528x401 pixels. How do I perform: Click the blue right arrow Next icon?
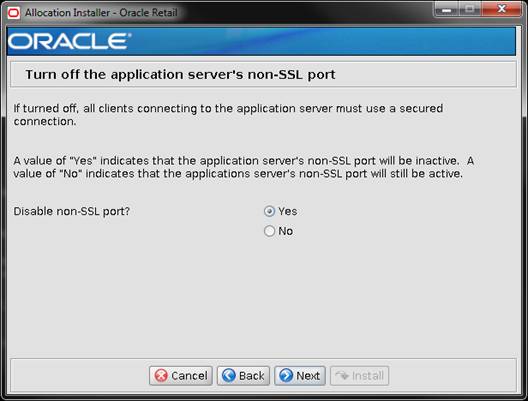coord(286,375)
